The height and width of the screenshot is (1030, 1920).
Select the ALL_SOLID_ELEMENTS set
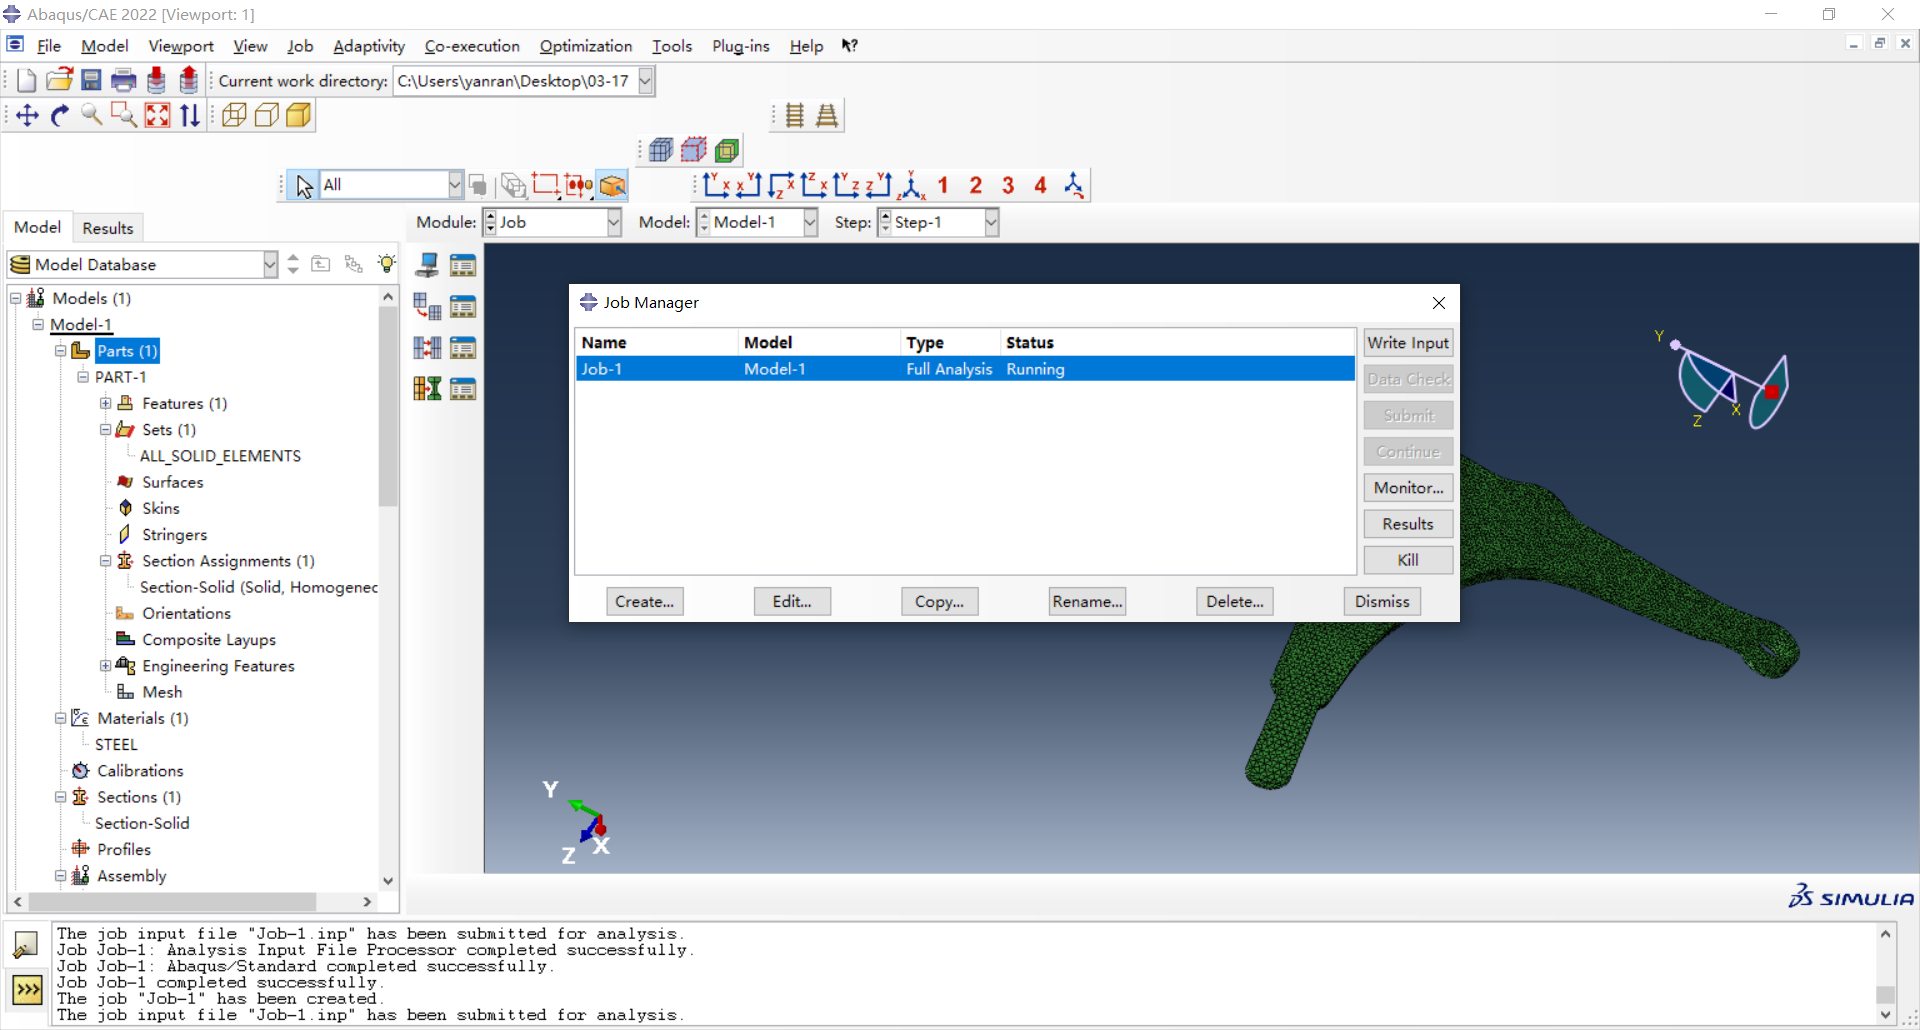220,456
